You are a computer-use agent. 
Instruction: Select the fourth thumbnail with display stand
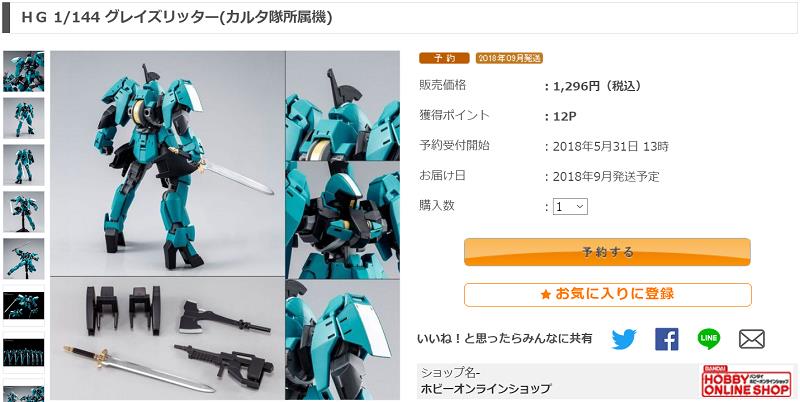pyautogui.click(x=23, y=212)
